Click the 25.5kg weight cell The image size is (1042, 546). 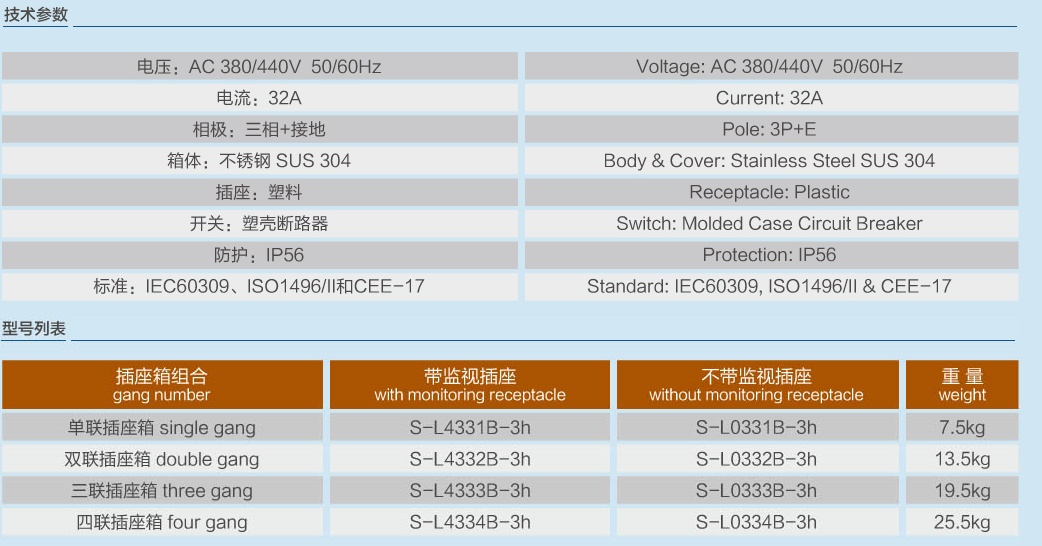(x=962, y=522)
